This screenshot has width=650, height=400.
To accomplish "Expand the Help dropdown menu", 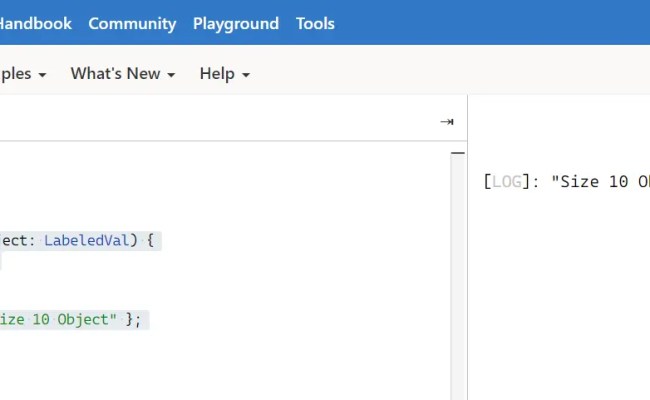I will point(225,74).
